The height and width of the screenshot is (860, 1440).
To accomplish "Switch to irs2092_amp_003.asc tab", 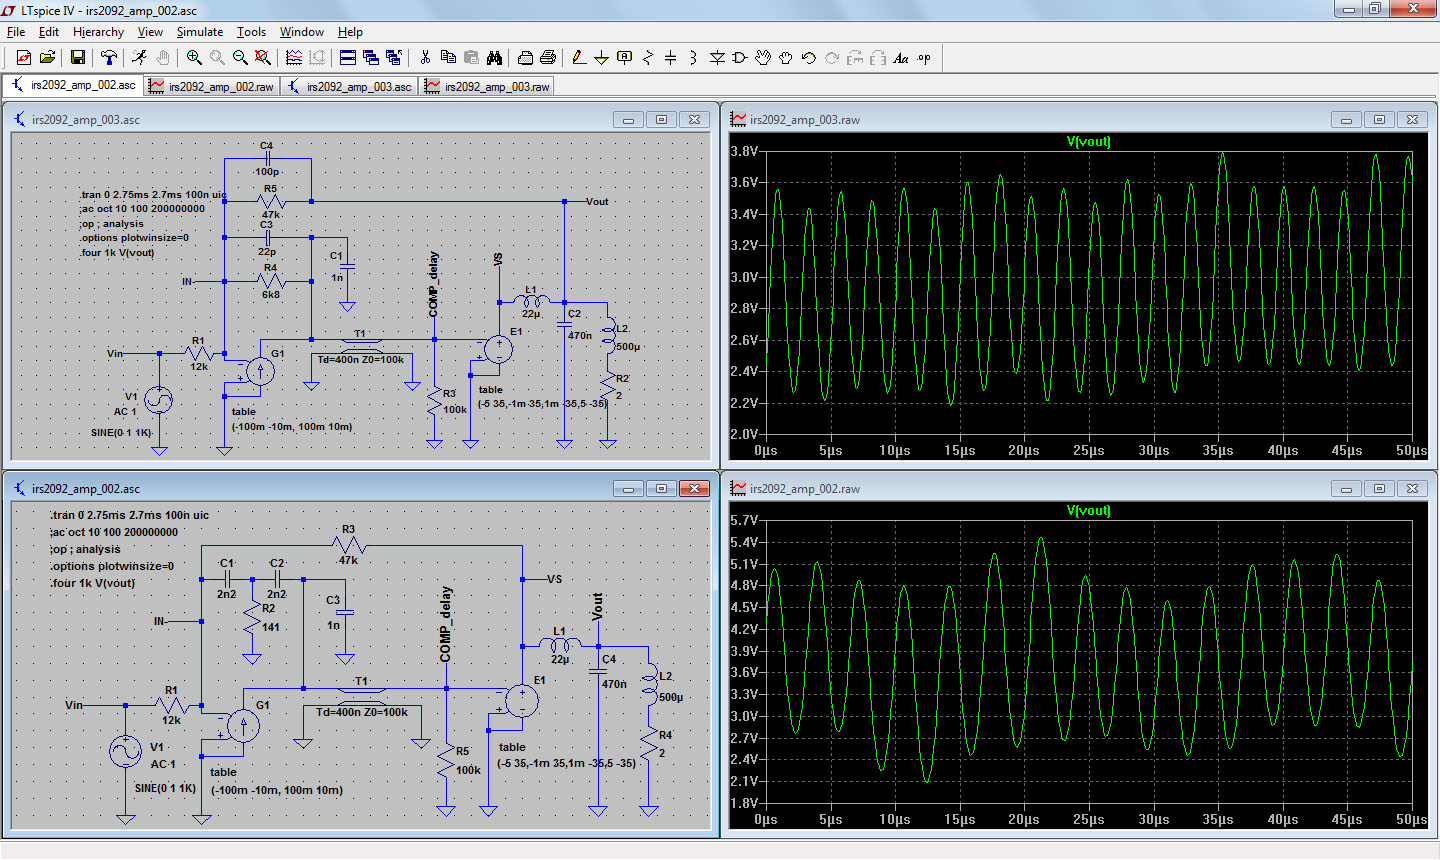I will (349, 87).
